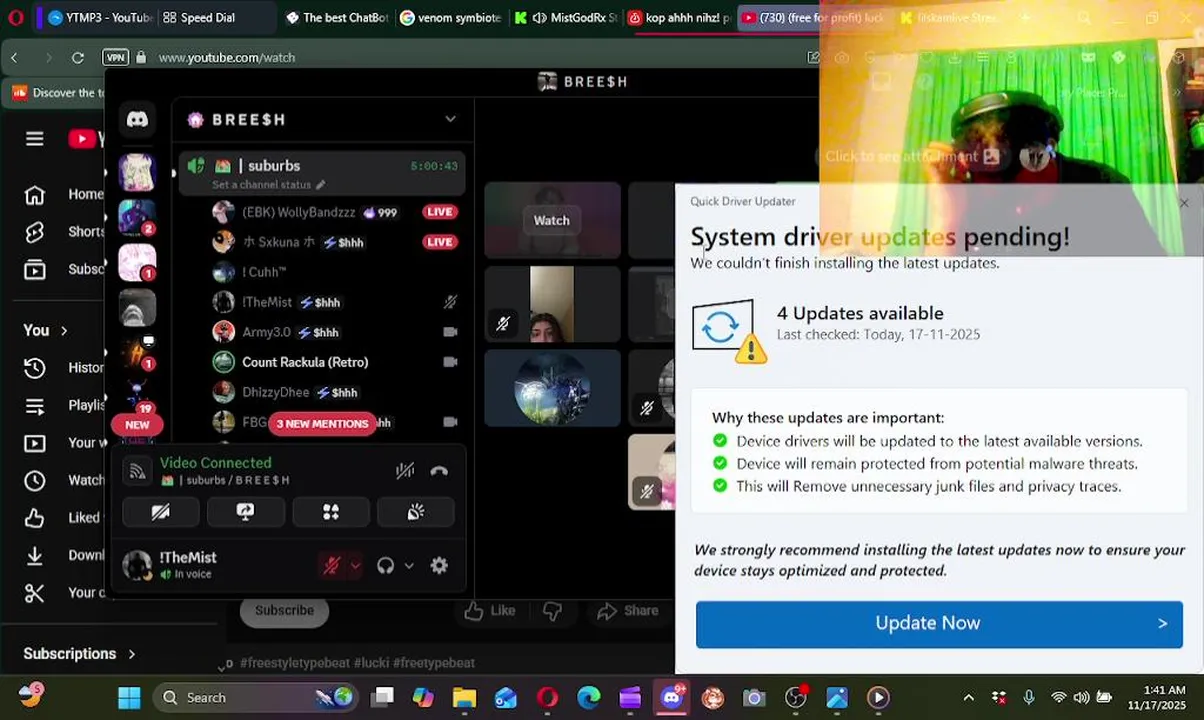Viewport: 1204px width, 720px height.
Task: Reload the page in Opera
Action: (78, 57)
